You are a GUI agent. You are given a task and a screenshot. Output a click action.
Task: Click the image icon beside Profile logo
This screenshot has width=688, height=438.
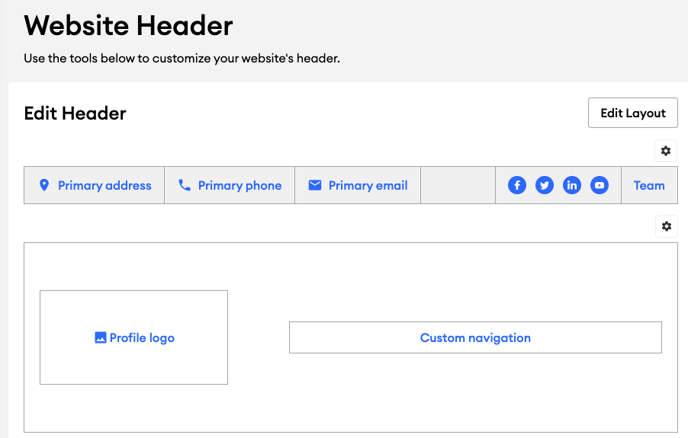[x=100, y=338]
